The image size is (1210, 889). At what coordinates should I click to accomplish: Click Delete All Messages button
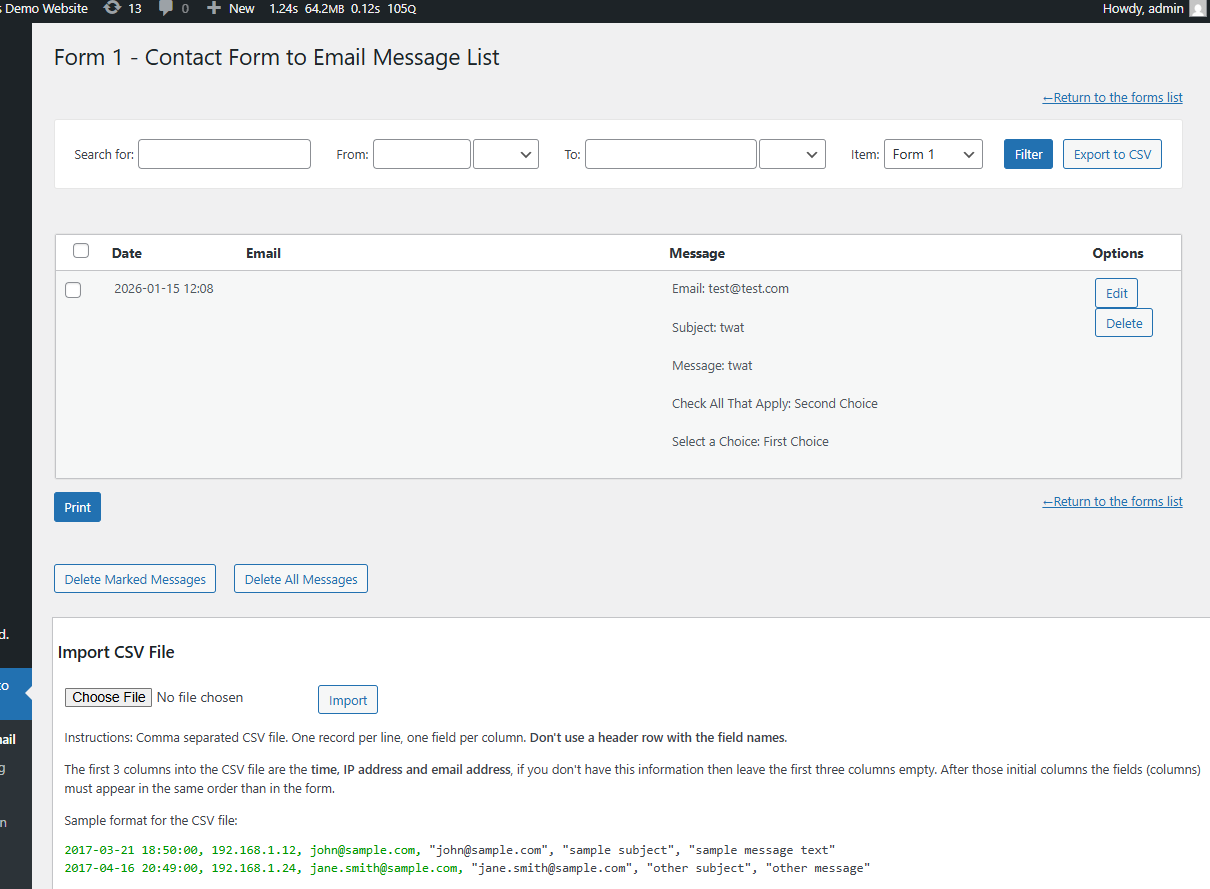tap(301, 579)
